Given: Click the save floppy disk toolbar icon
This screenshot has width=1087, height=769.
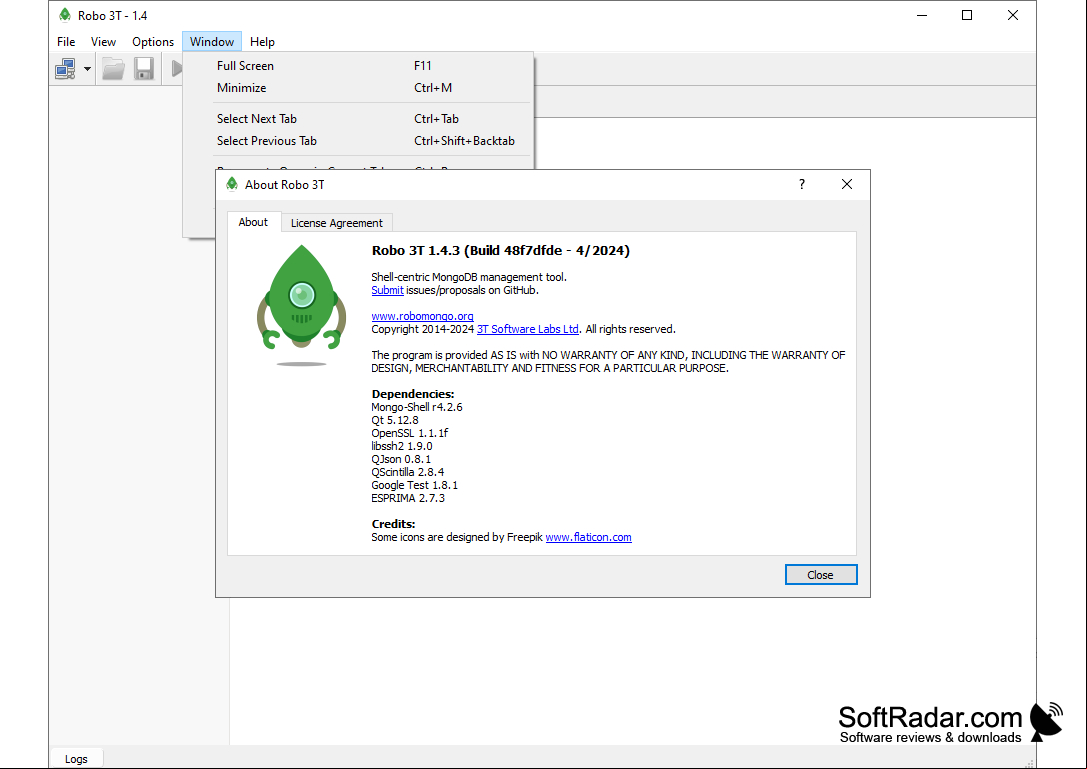Looking at the screenshot, I should point(144,69).
